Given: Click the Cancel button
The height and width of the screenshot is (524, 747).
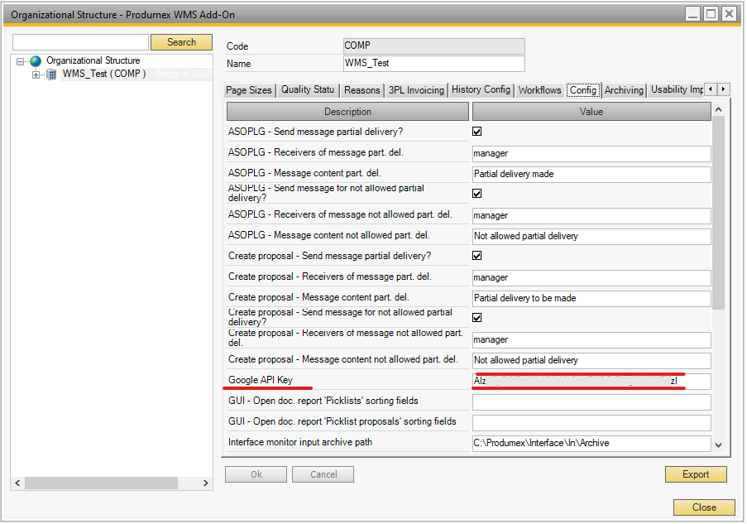Looking at the screenshot, I should tap(323, 475).
